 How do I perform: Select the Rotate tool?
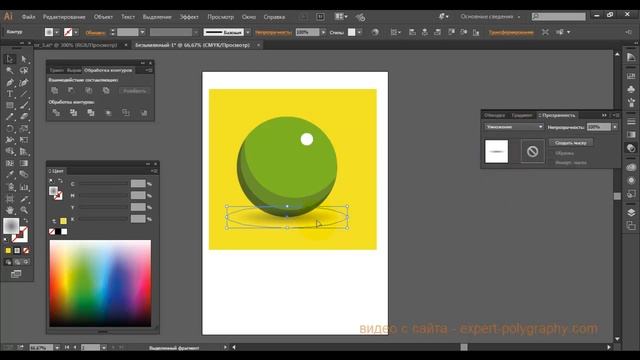click(10, 129)
